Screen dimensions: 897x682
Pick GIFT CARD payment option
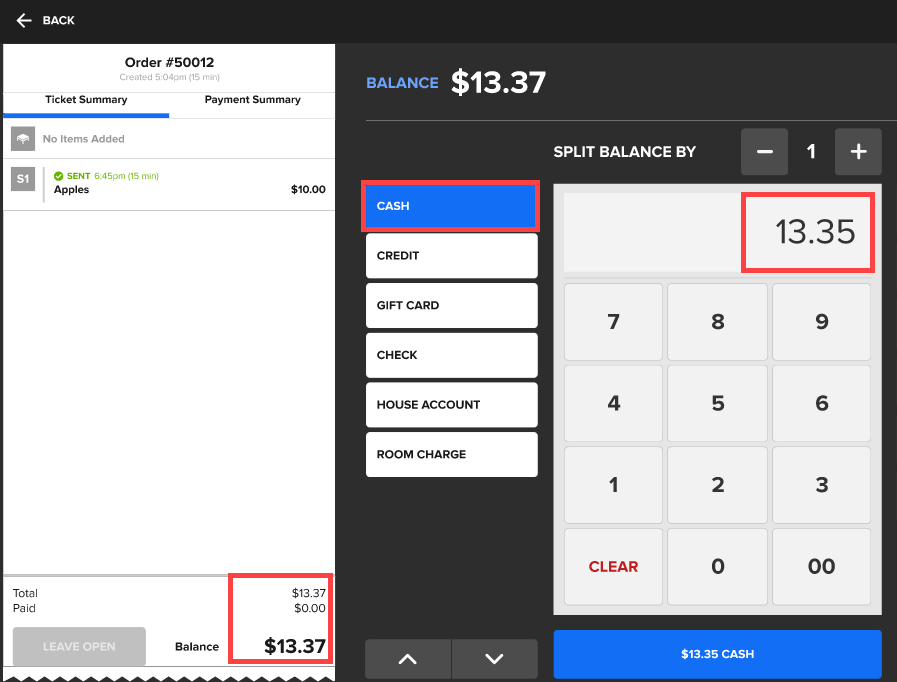click(x=451, y=305)
